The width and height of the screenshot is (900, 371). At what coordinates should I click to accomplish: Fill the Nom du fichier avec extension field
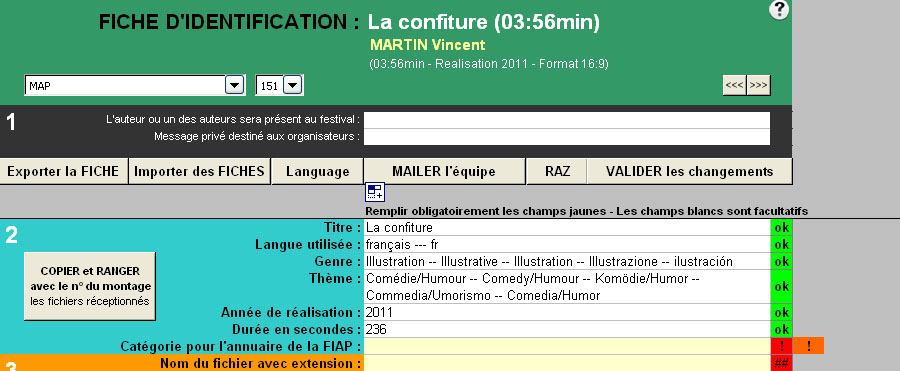click(x=567, y=364)
